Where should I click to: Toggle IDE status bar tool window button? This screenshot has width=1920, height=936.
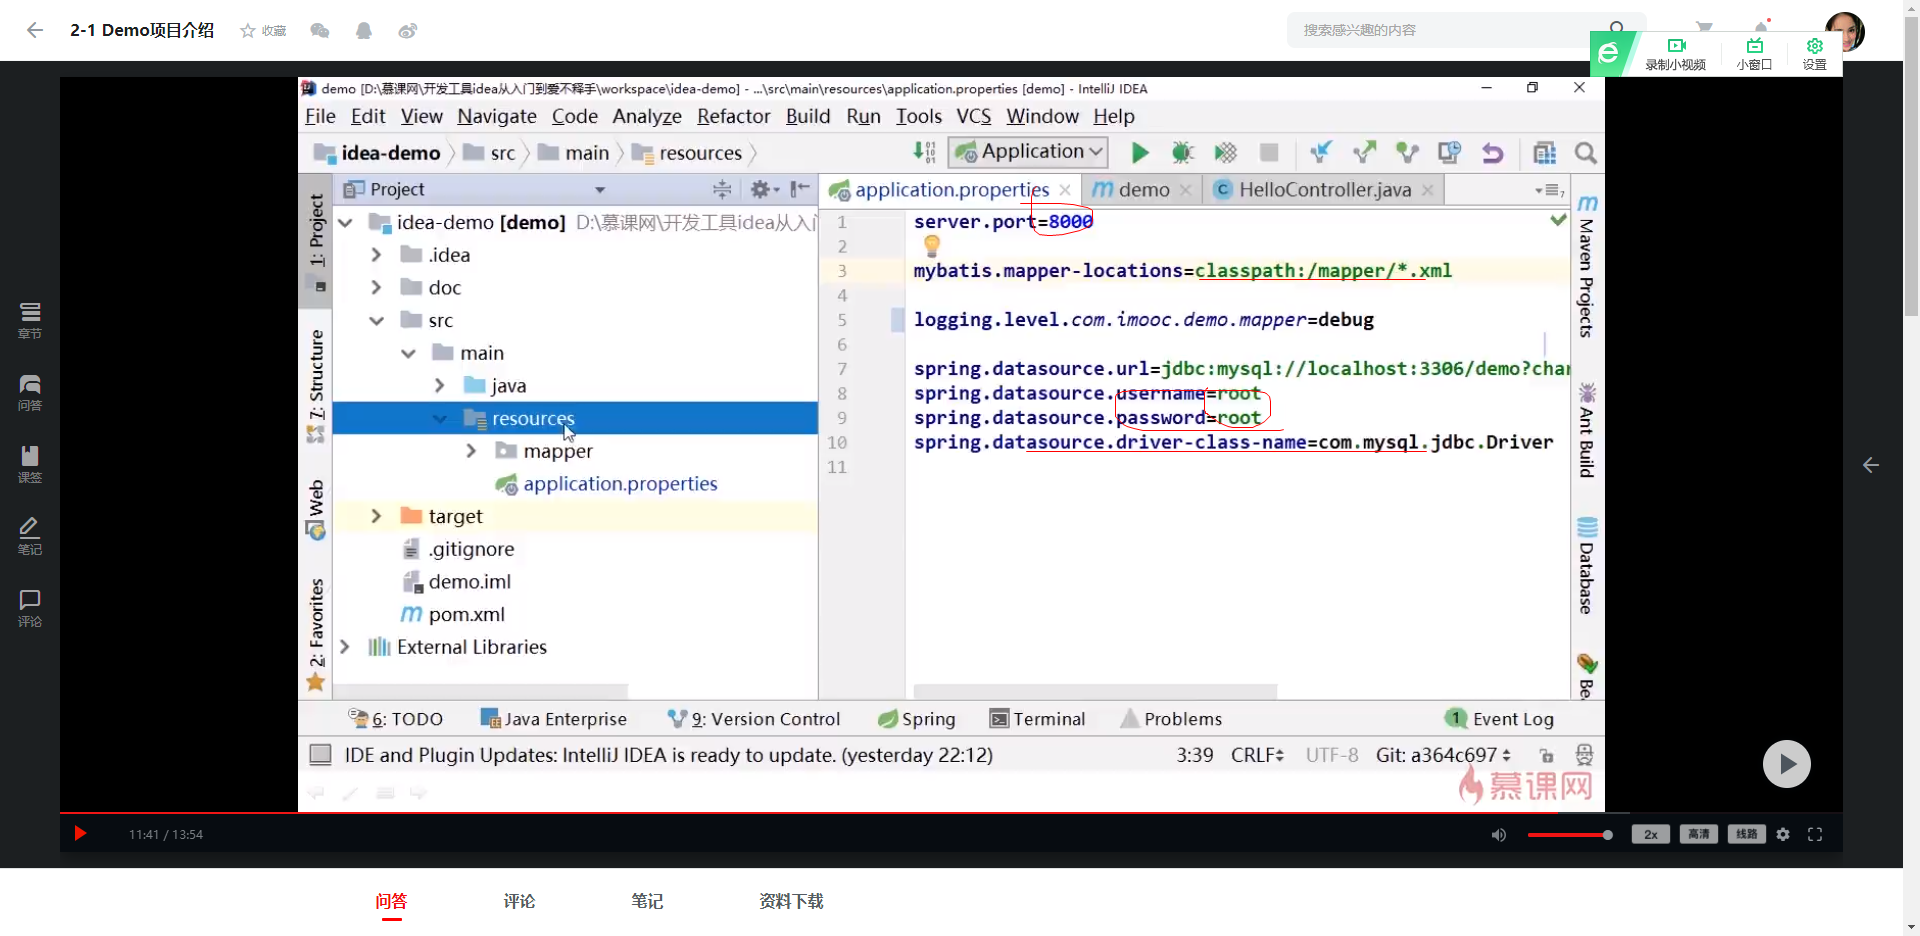320,755
